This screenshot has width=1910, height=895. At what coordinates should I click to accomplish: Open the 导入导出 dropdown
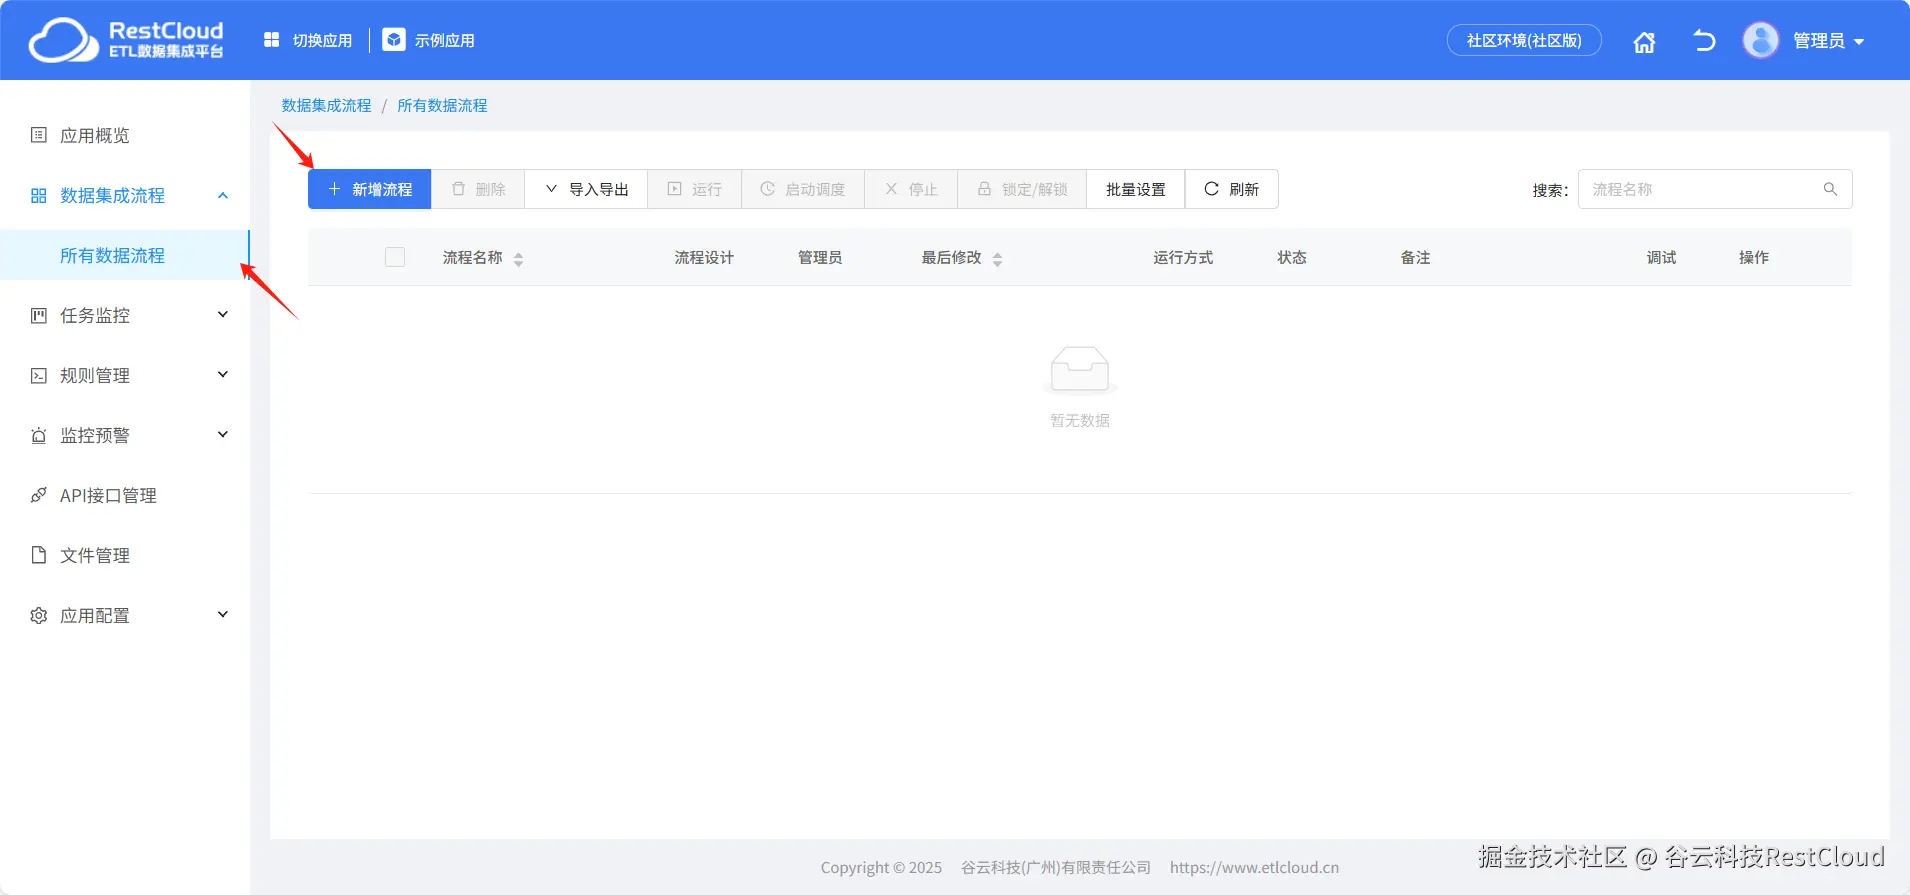(586, 189)
